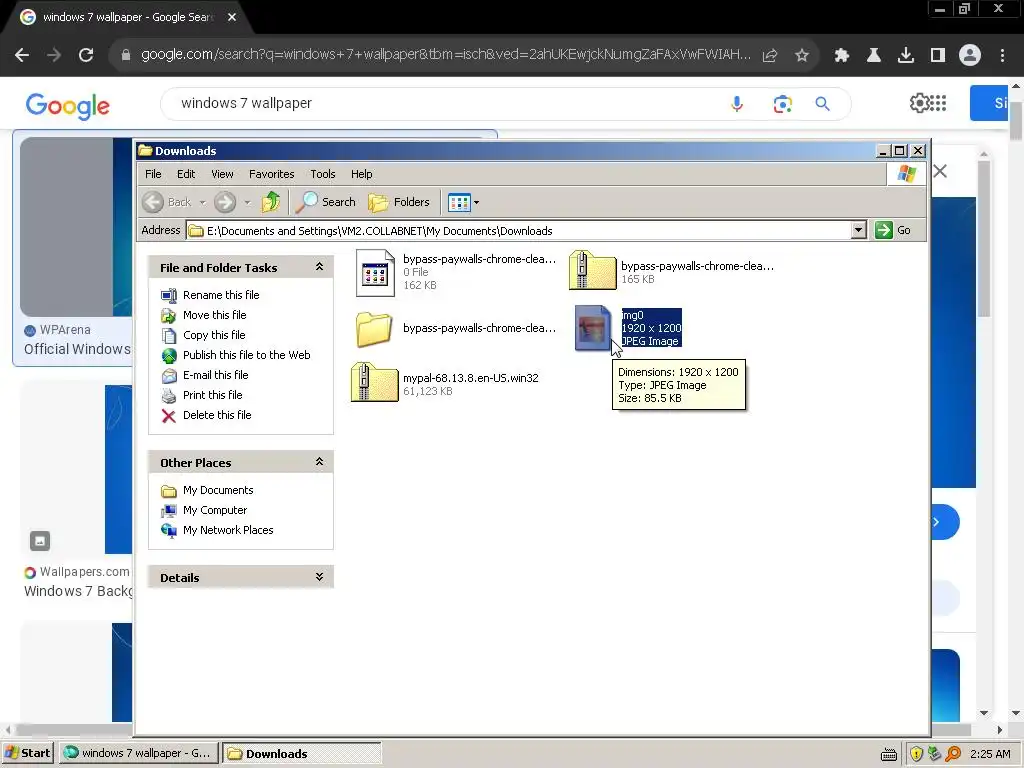Open Google apps grid
This screenshot has width=1024, height=768.
click(938, 103)
